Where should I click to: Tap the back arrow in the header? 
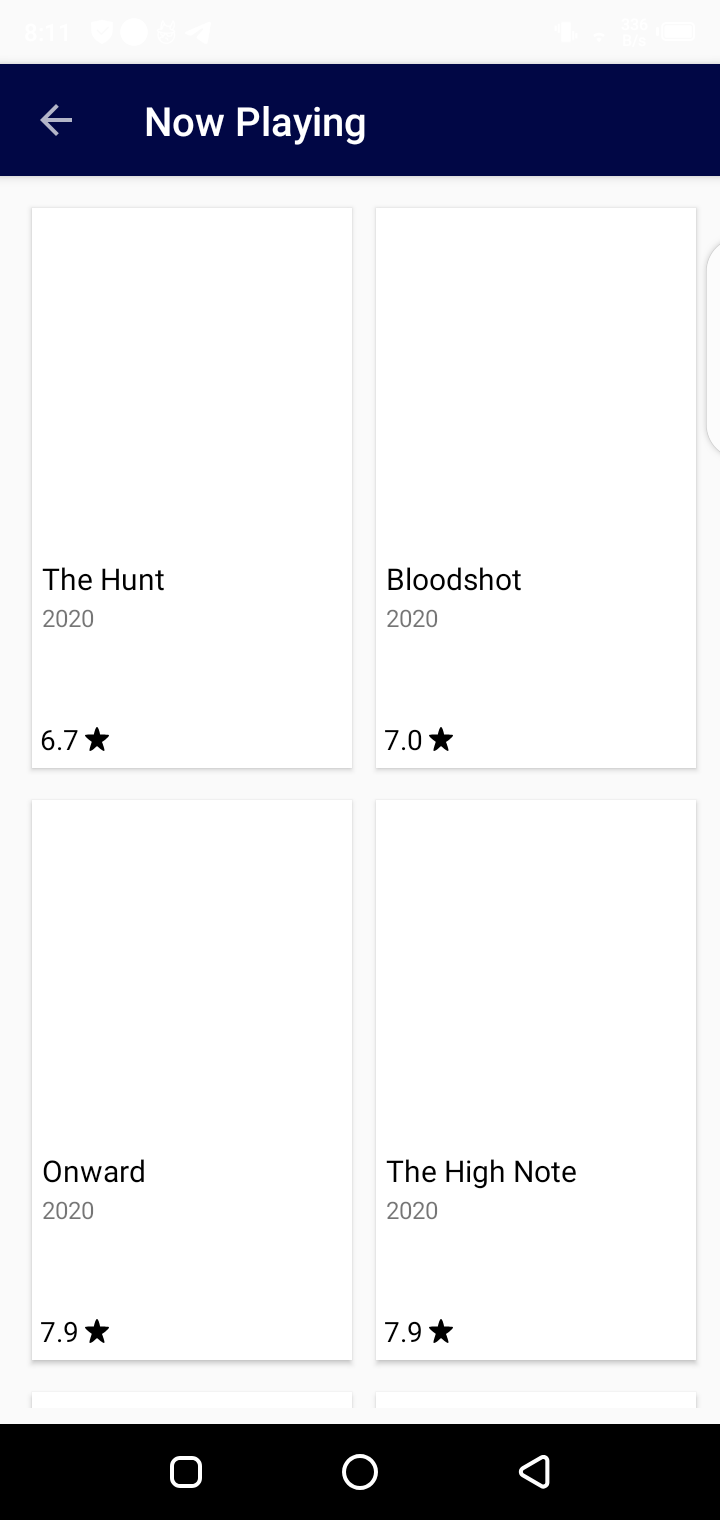[x=56, y=121]
